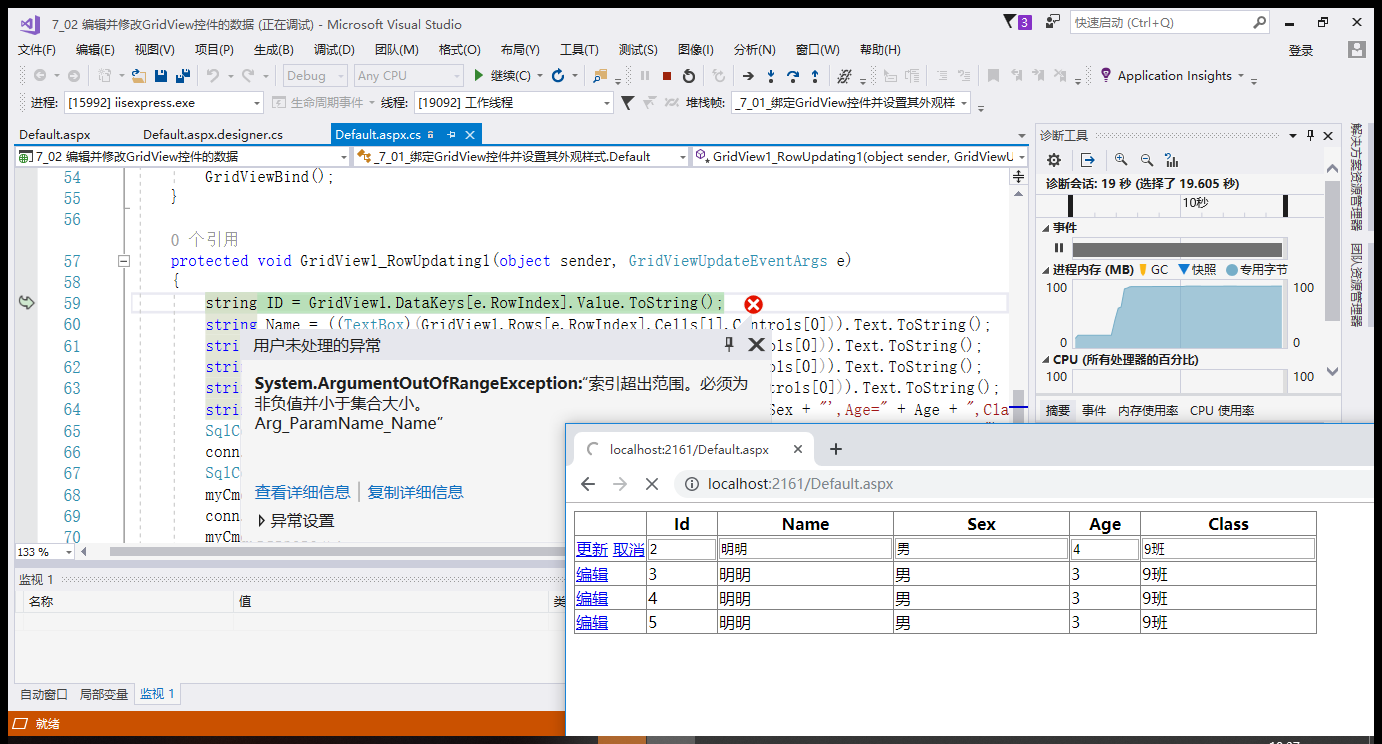Image resolution: width=1382 pixels, height=744 pixels.
Task: Open the Any CPU platform dropdown
Action: 409,76
